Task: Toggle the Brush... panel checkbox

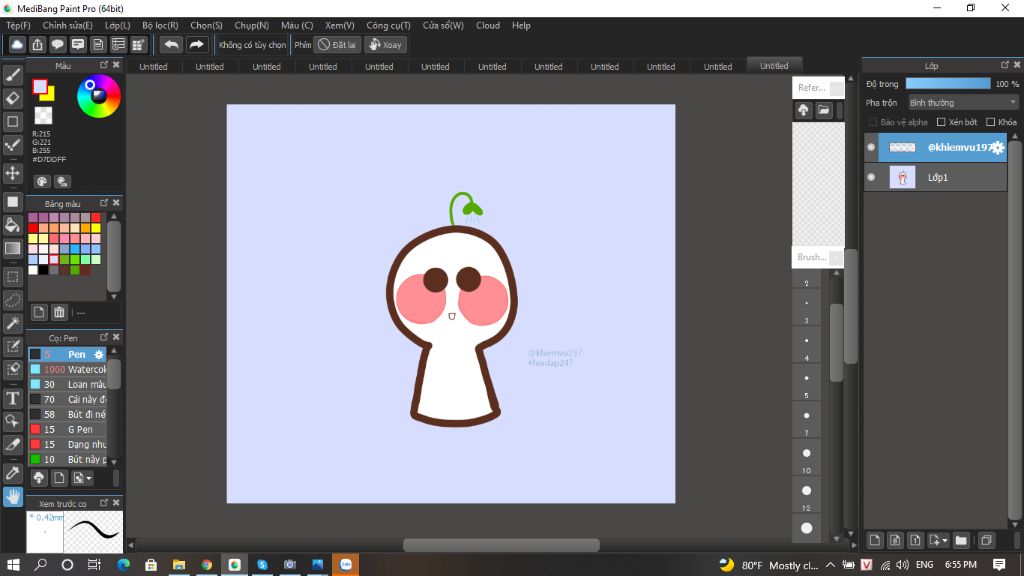Action: tap(836, 258)
